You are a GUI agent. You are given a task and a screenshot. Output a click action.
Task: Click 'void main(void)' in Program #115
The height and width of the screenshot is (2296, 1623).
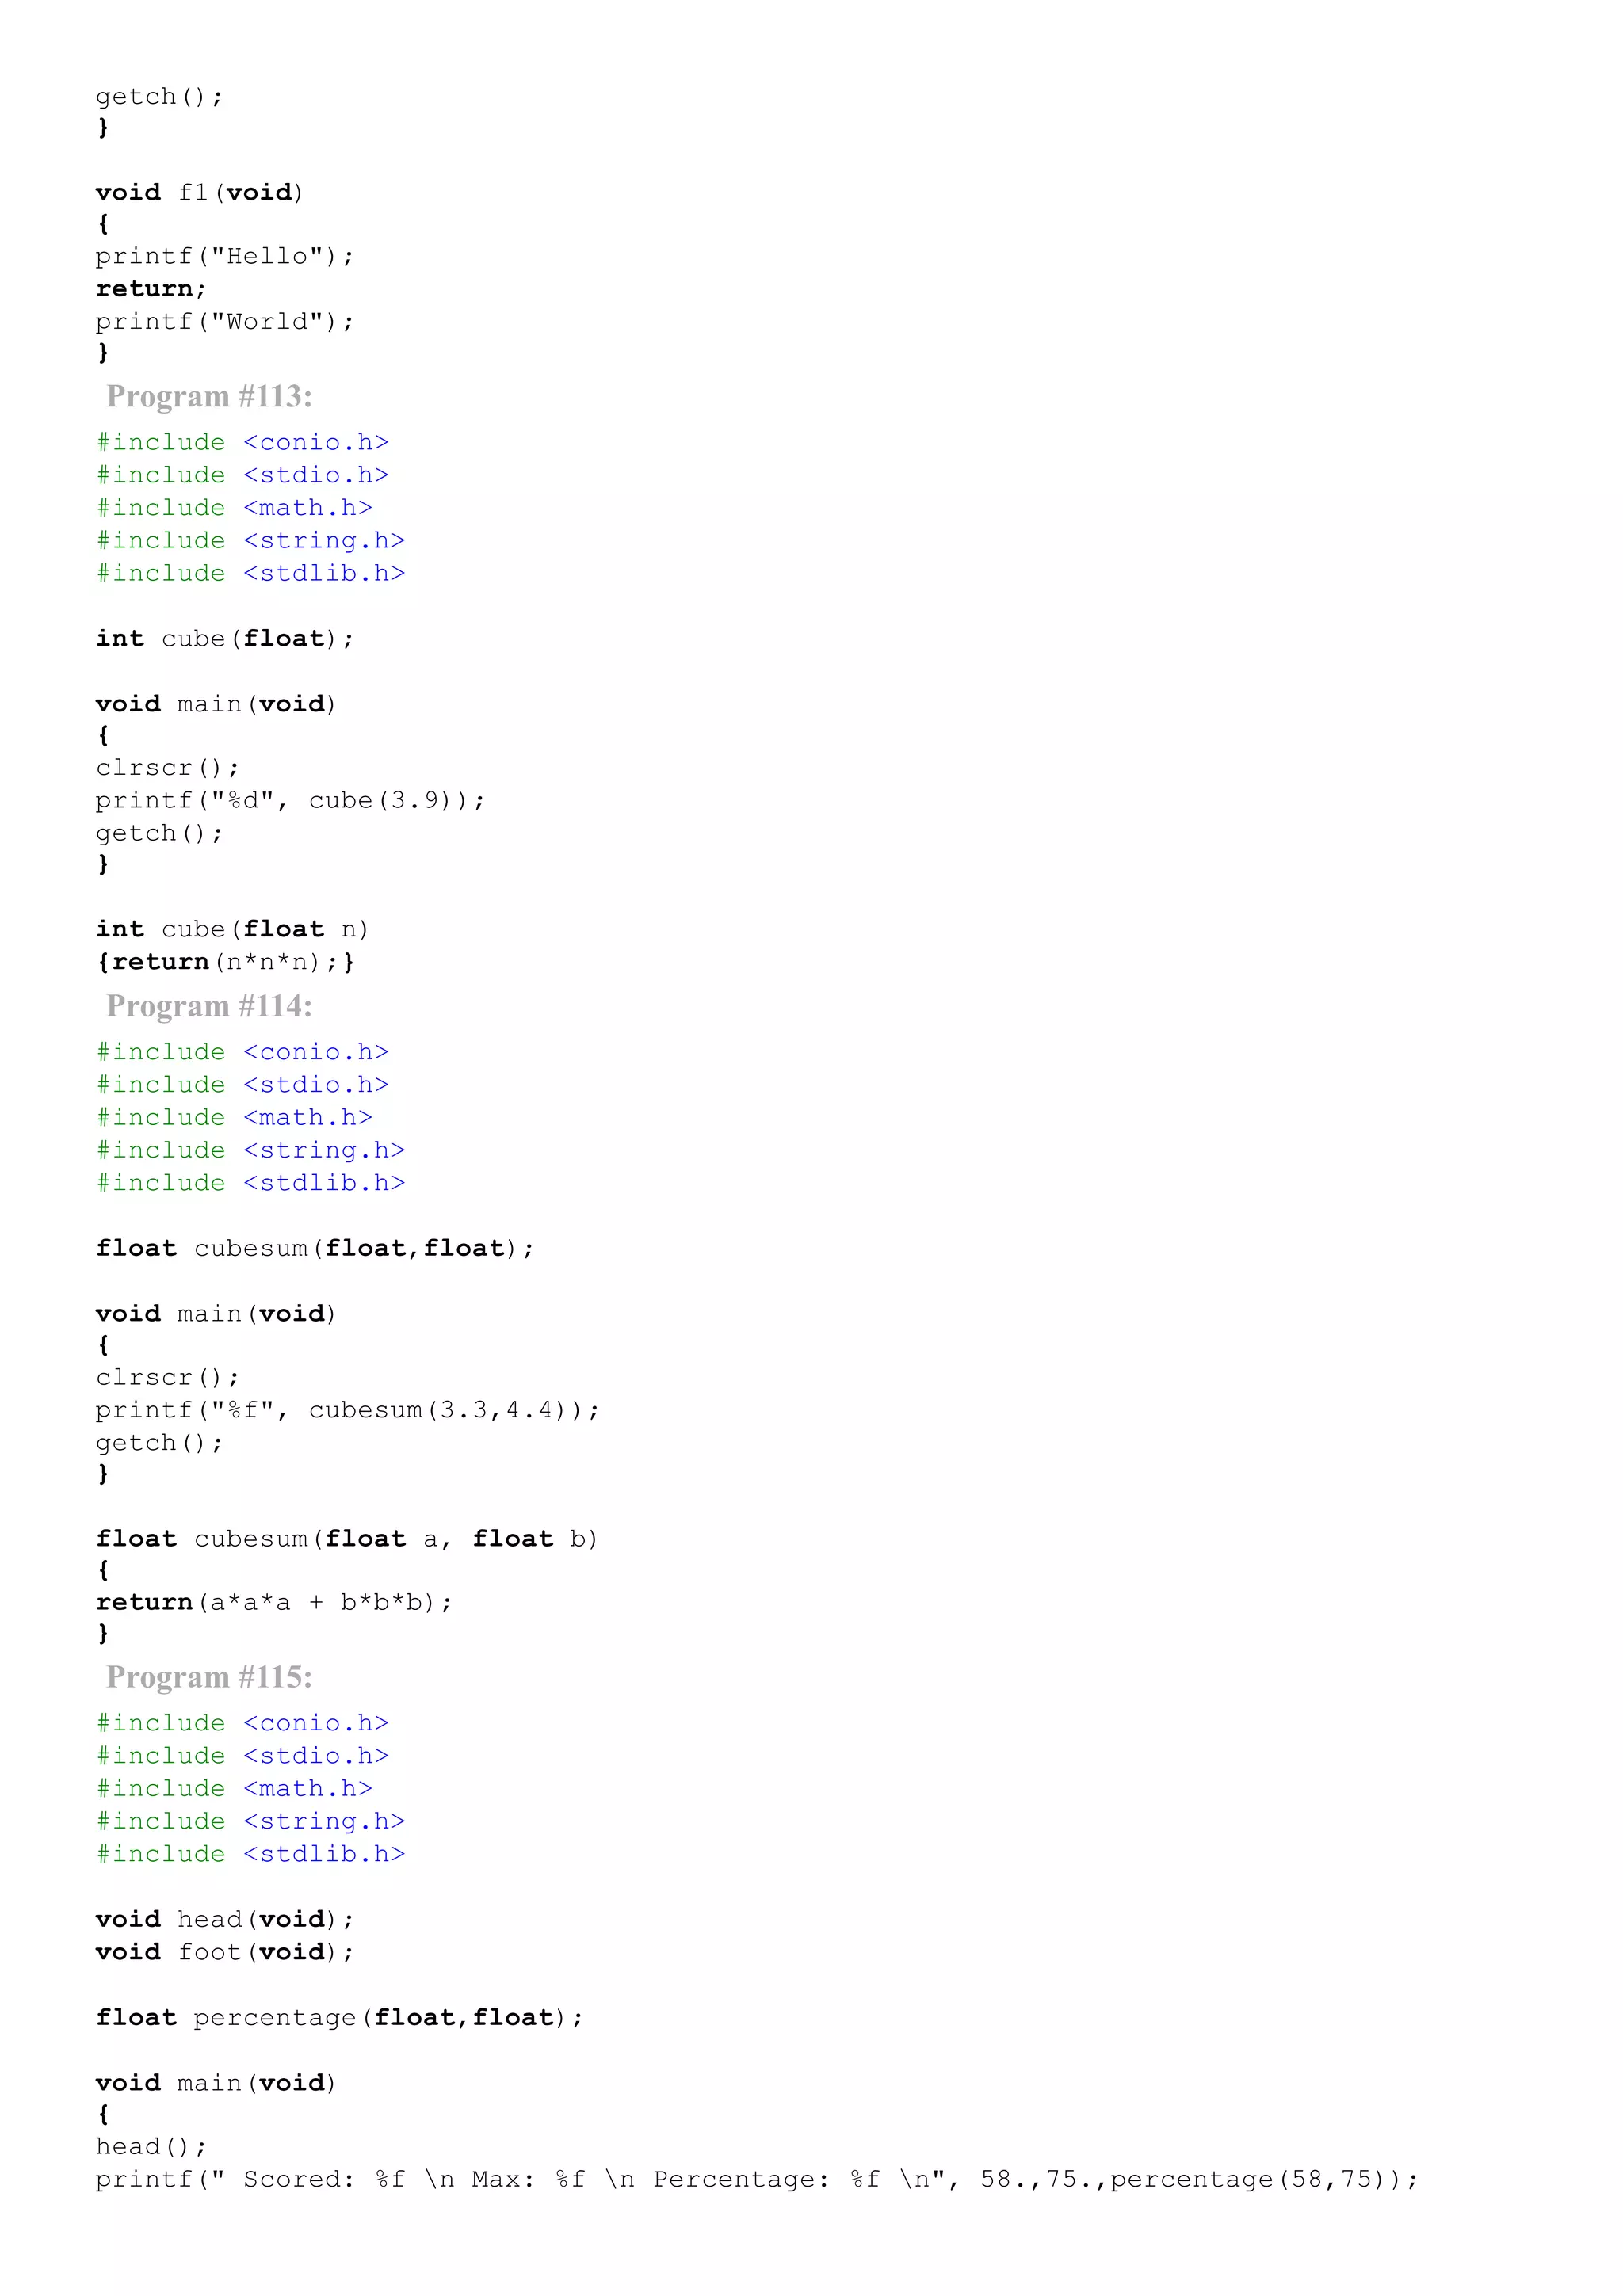[216, 2083]
